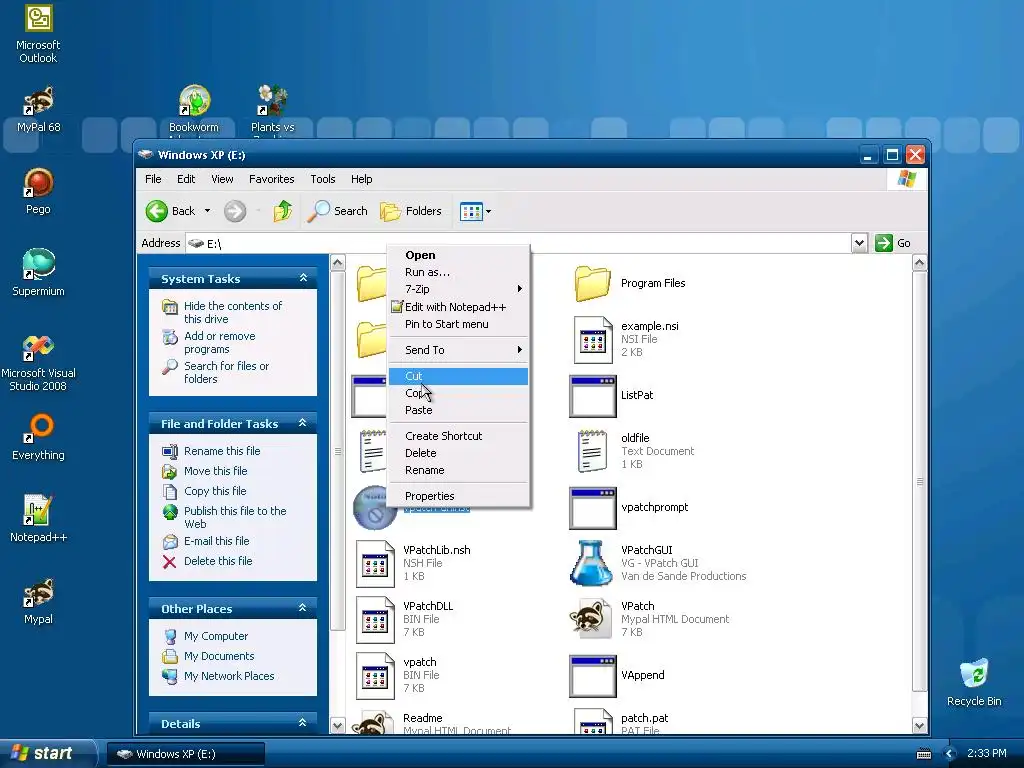Collapse the System Tasks panel
The height and width of the screenshot is (768, 1024).
pyautogui.click(x=303, y=278)
